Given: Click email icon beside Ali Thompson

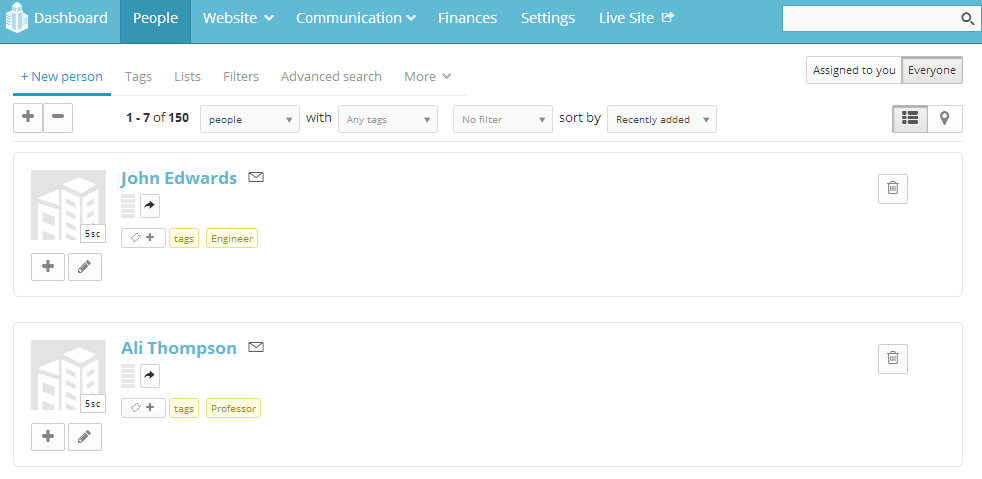Looking at the screenshot, I should pyautogui.click(x=256, y=348).
